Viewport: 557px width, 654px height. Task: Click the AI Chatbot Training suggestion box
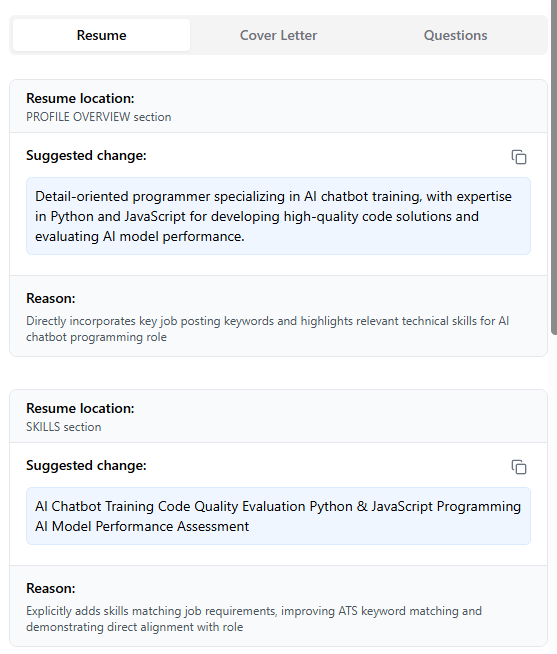(x=278, y=516)
